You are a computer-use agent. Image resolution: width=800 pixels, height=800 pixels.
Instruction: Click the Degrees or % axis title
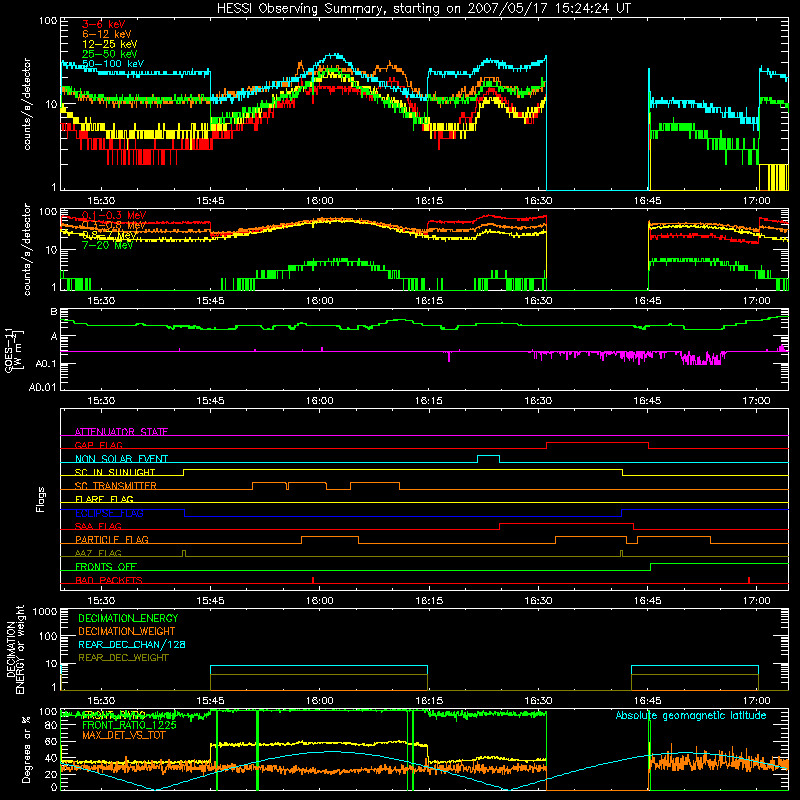(26, 749)
